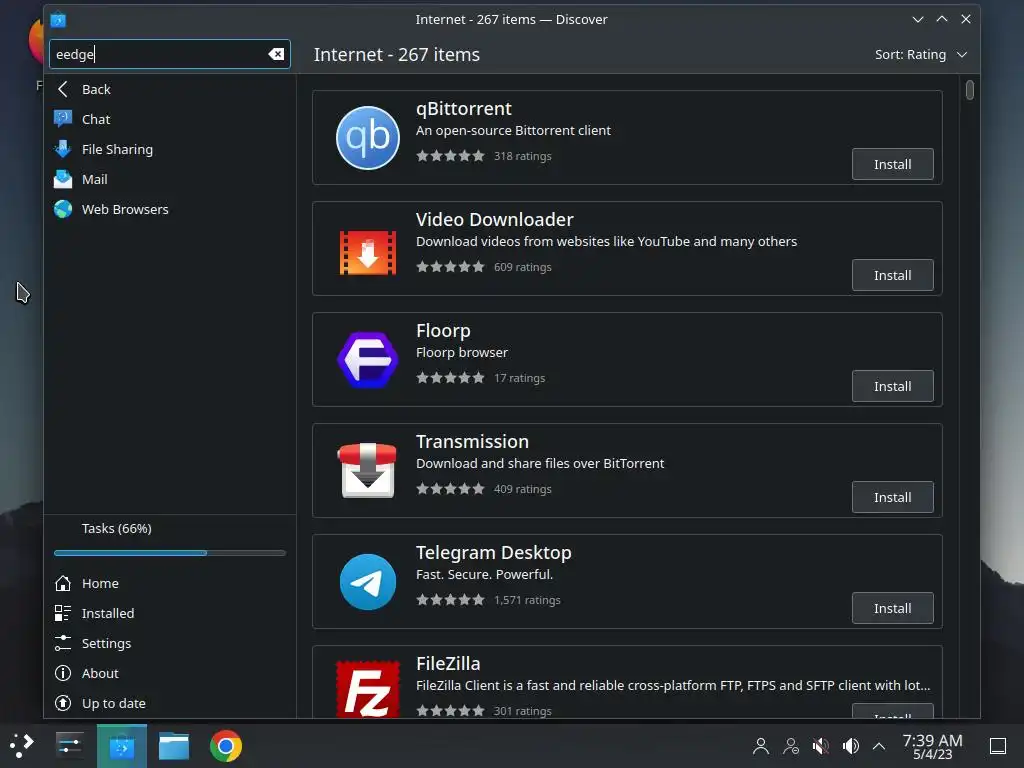
Task: Launch Google Chrome from taskbar
Action: (226, 746)
